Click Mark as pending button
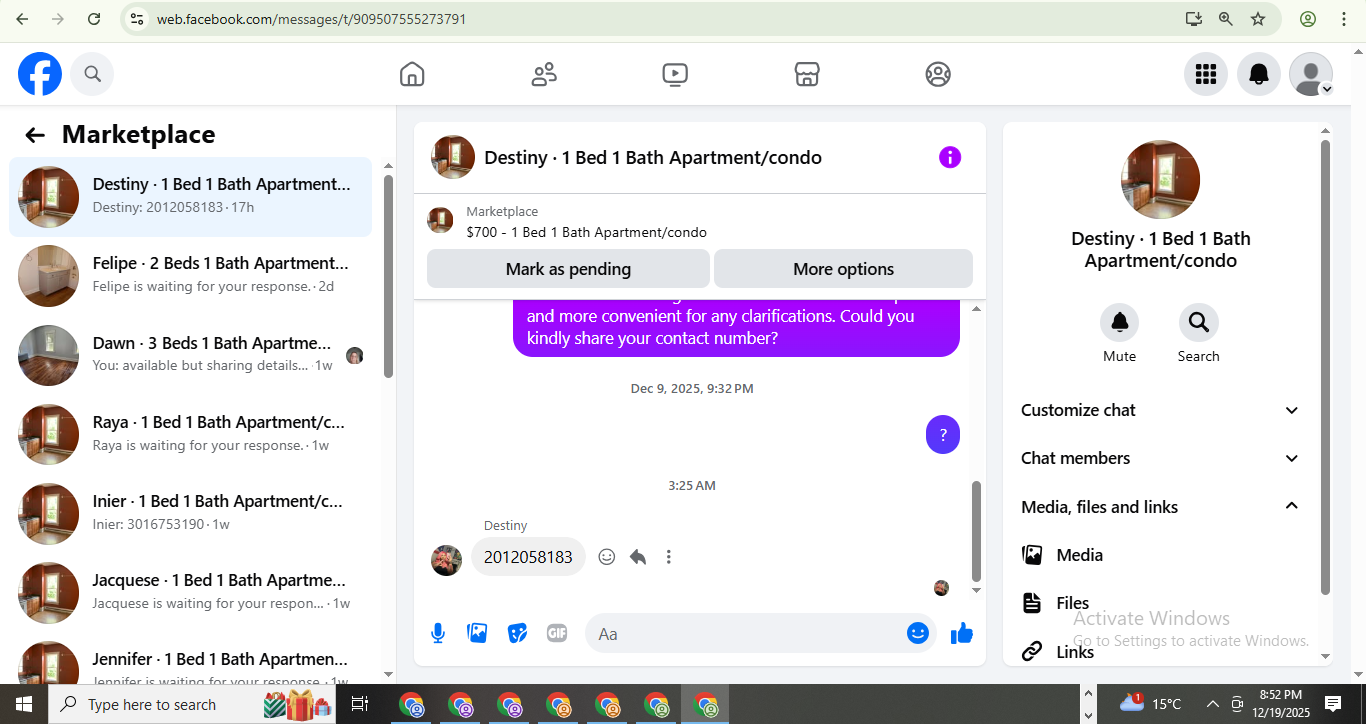Screen dimensions: 1366x724 pyautogui.click(x=568, y=269)
